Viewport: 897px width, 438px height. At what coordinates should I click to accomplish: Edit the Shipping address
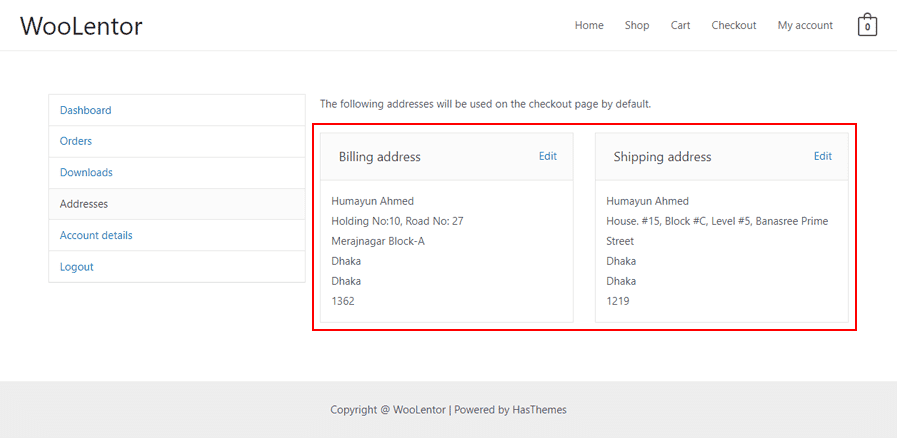[x=822, y=156]
